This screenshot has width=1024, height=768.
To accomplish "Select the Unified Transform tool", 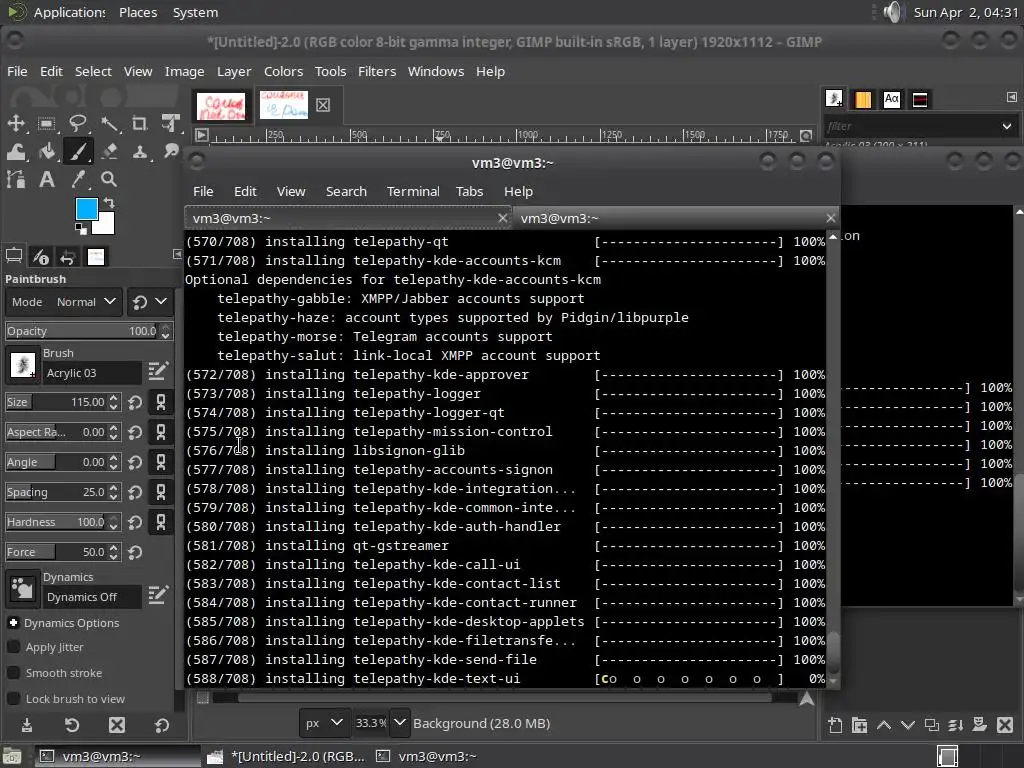I will coord(170,123).
